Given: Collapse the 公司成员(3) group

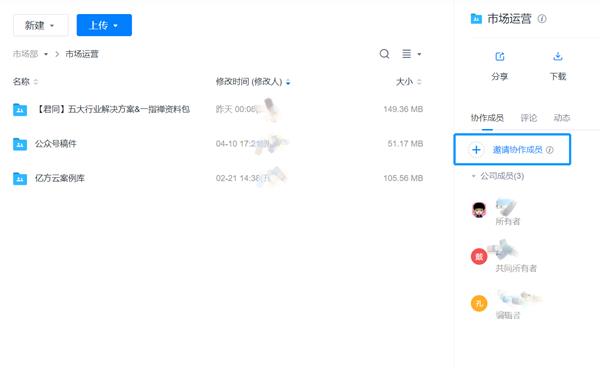Looking at the screenshot, I should [x=474, y=176].
